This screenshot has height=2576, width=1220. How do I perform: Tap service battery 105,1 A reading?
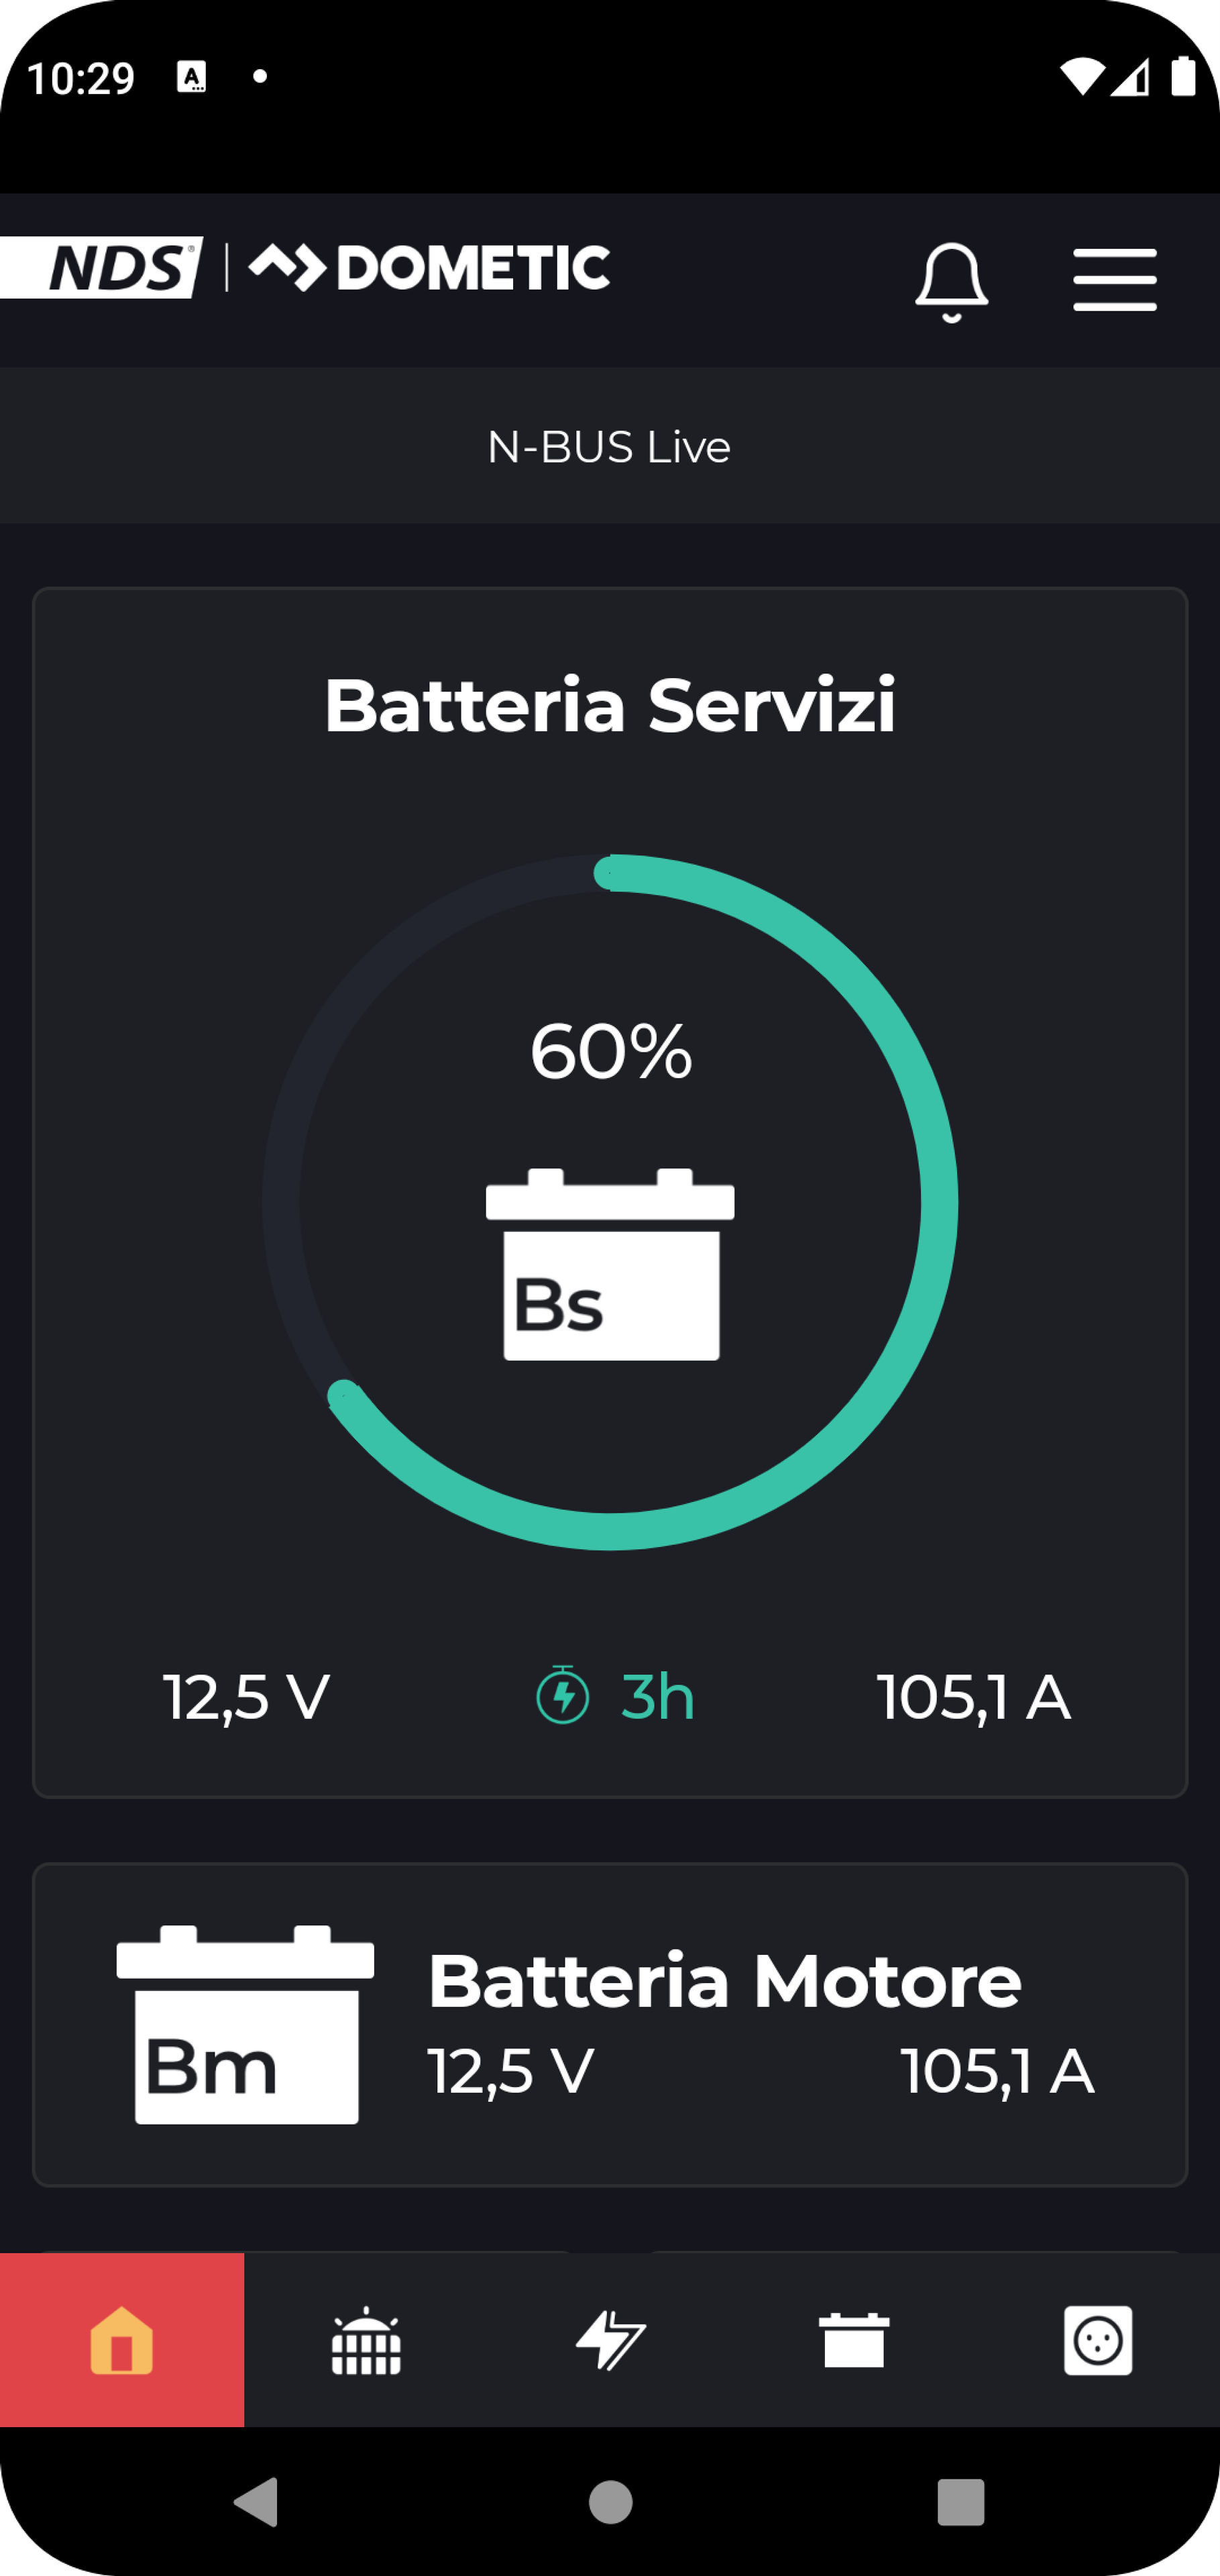click(973, 1697)
